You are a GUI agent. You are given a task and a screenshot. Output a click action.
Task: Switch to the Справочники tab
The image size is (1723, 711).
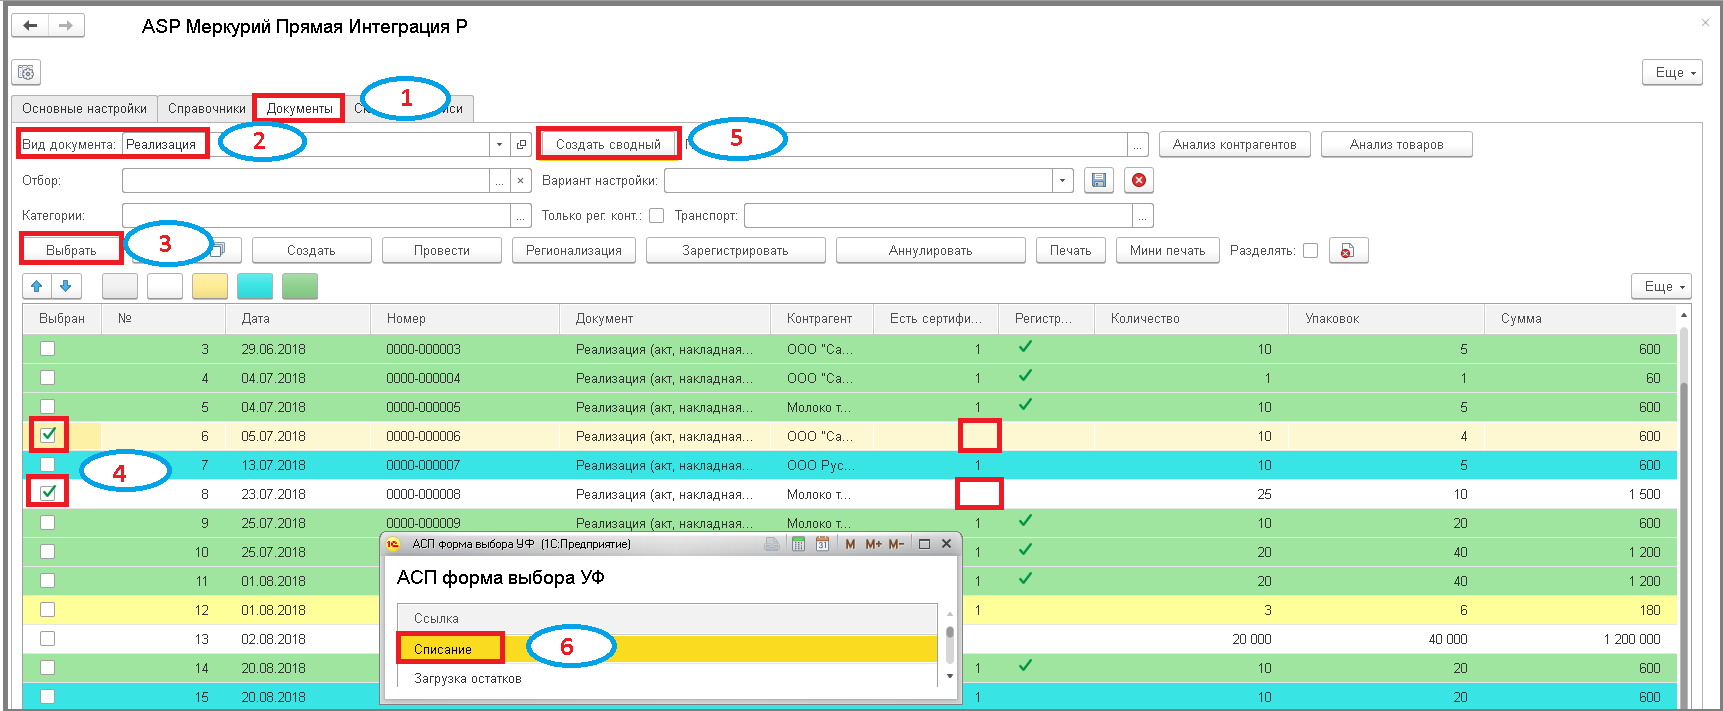pyautogui.click(x=207, y=108)
